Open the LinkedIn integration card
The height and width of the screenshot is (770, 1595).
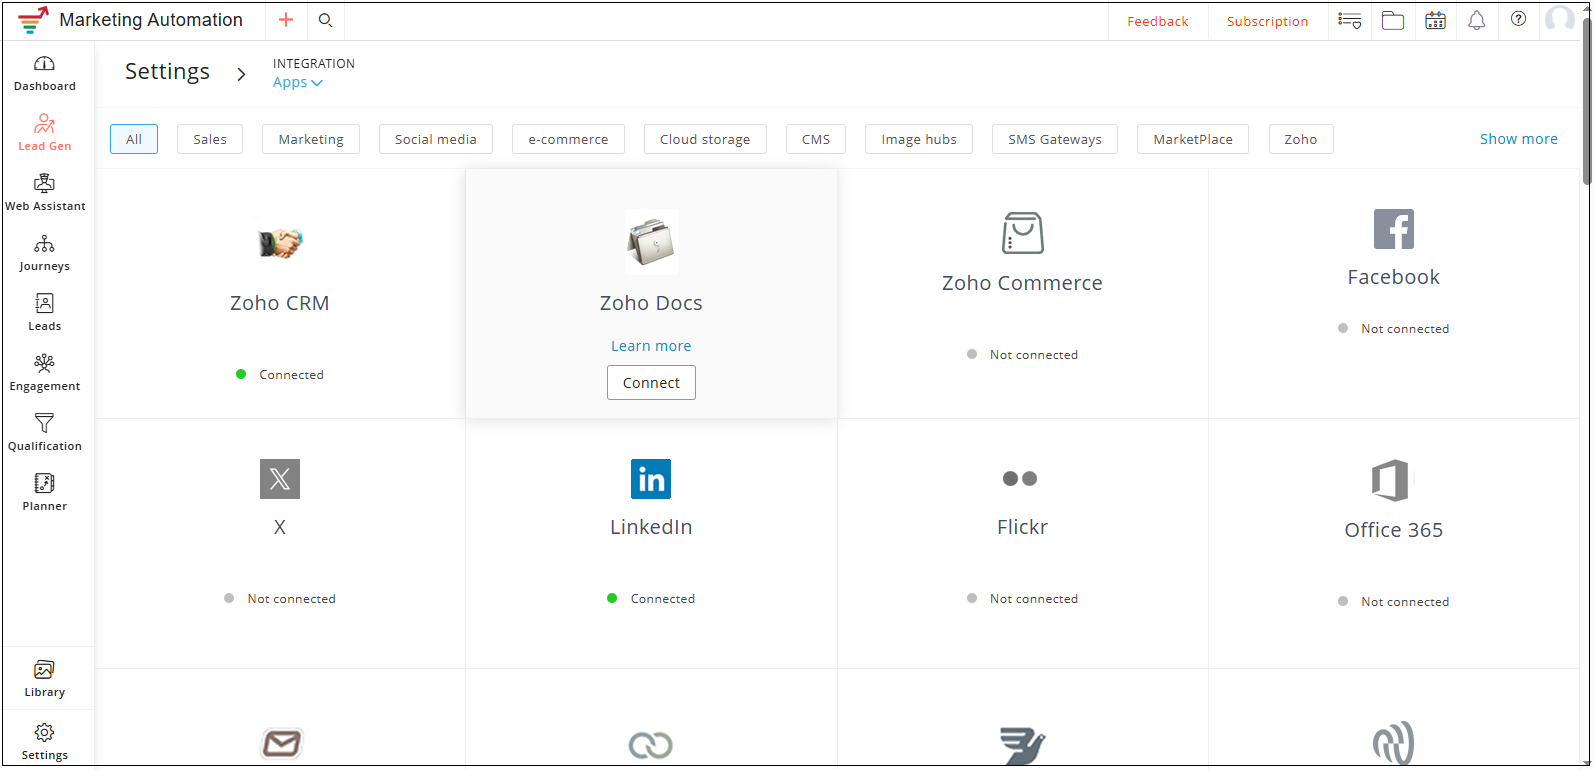click(x=651, y=543)
